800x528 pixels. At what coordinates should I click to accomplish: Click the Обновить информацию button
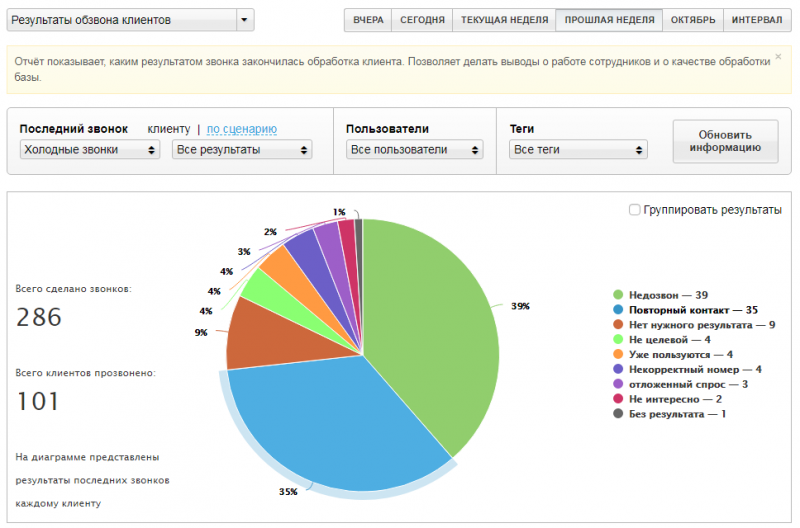725,142
